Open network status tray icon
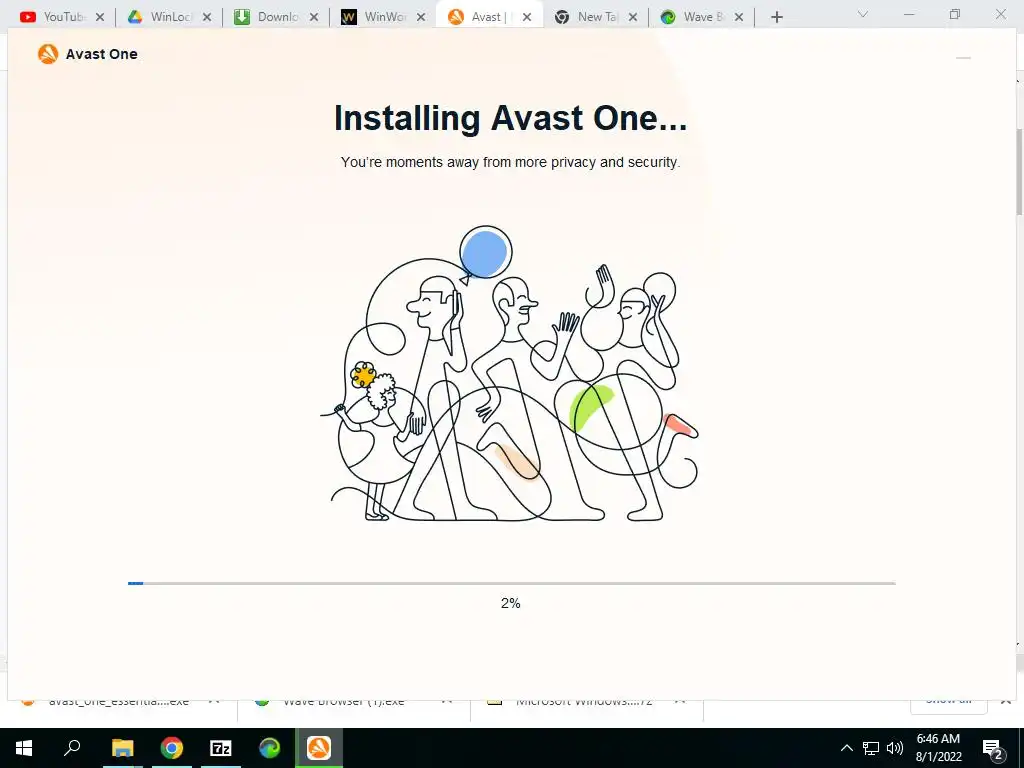The width and height of the screenshot is (1024, 768). [871, 748]
